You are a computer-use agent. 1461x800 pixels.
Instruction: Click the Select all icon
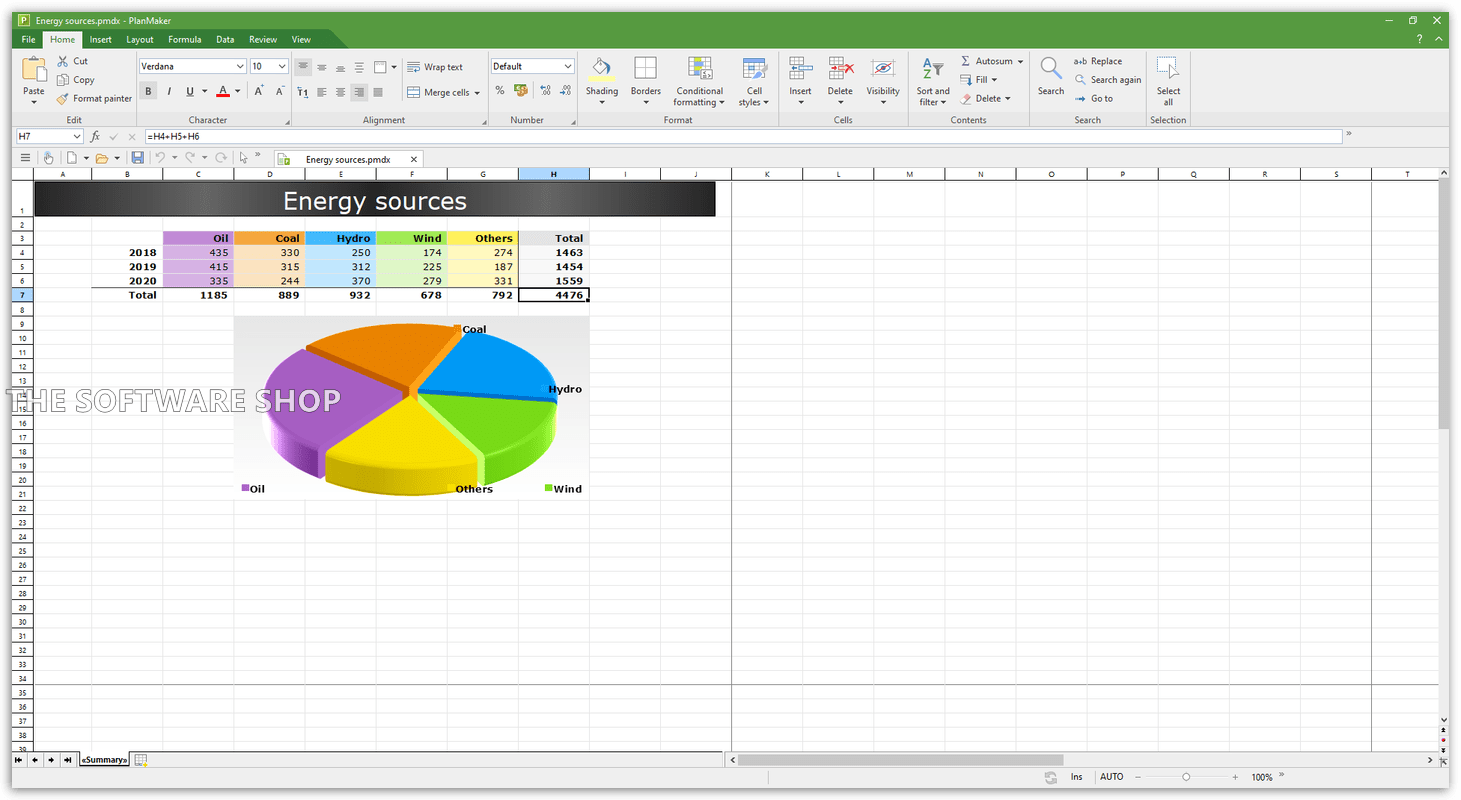click(x=1167, y=69)
